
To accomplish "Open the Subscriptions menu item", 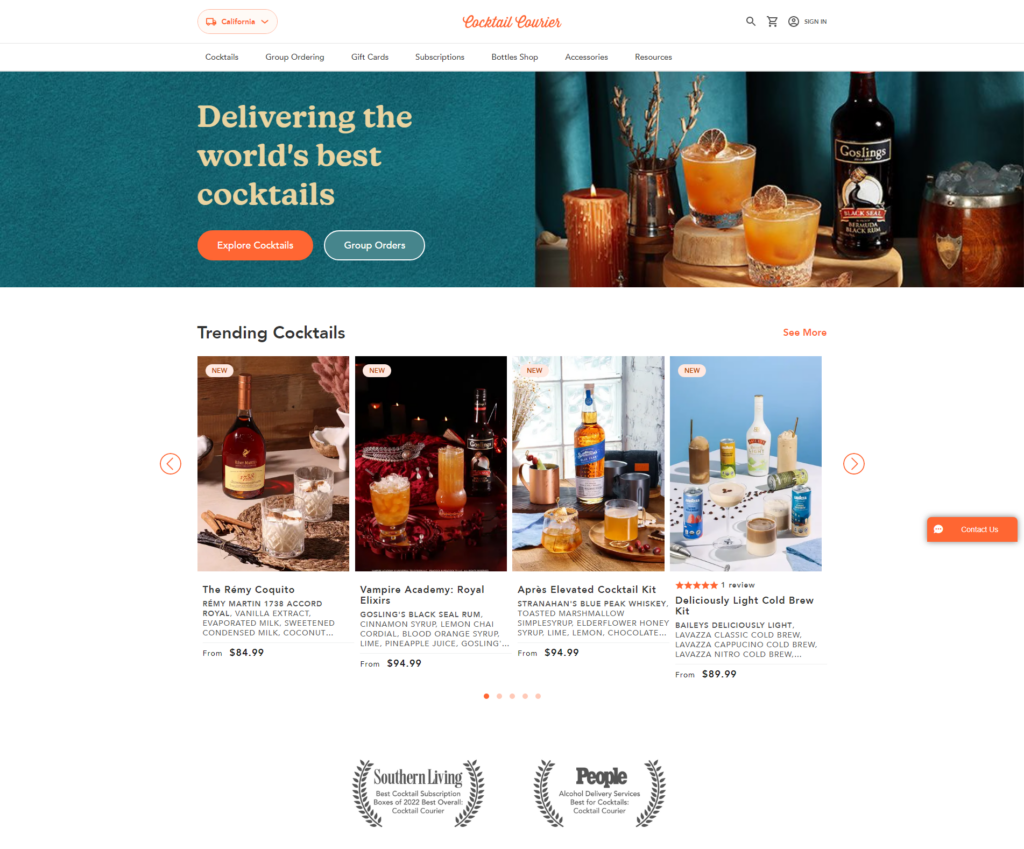I will pyautogui.click(x=440, y=57).
